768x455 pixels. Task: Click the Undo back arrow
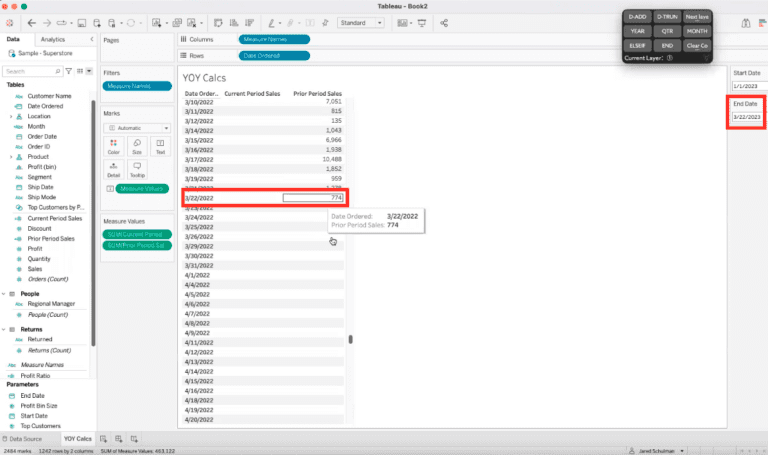32,23
